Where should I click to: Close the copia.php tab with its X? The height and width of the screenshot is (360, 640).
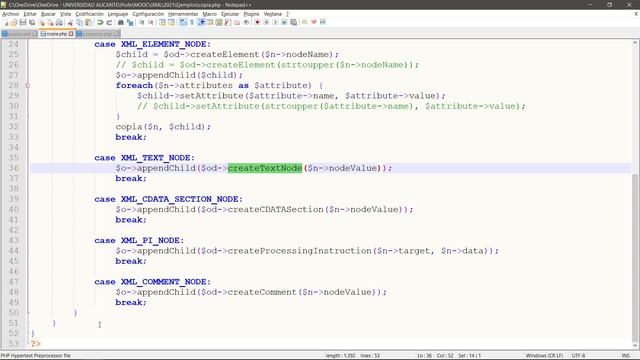tap(71, 34)
